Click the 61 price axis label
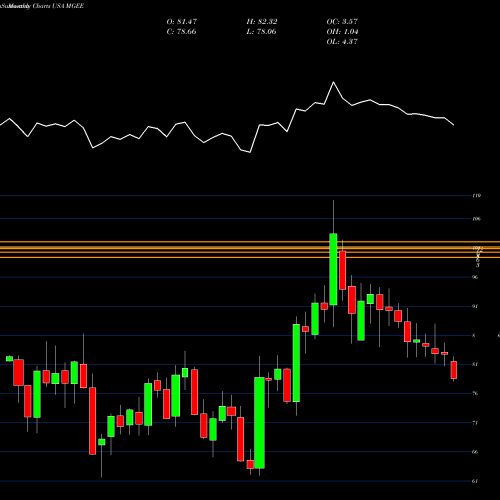Screen dimensions: 500x500 tap(475, 481)
